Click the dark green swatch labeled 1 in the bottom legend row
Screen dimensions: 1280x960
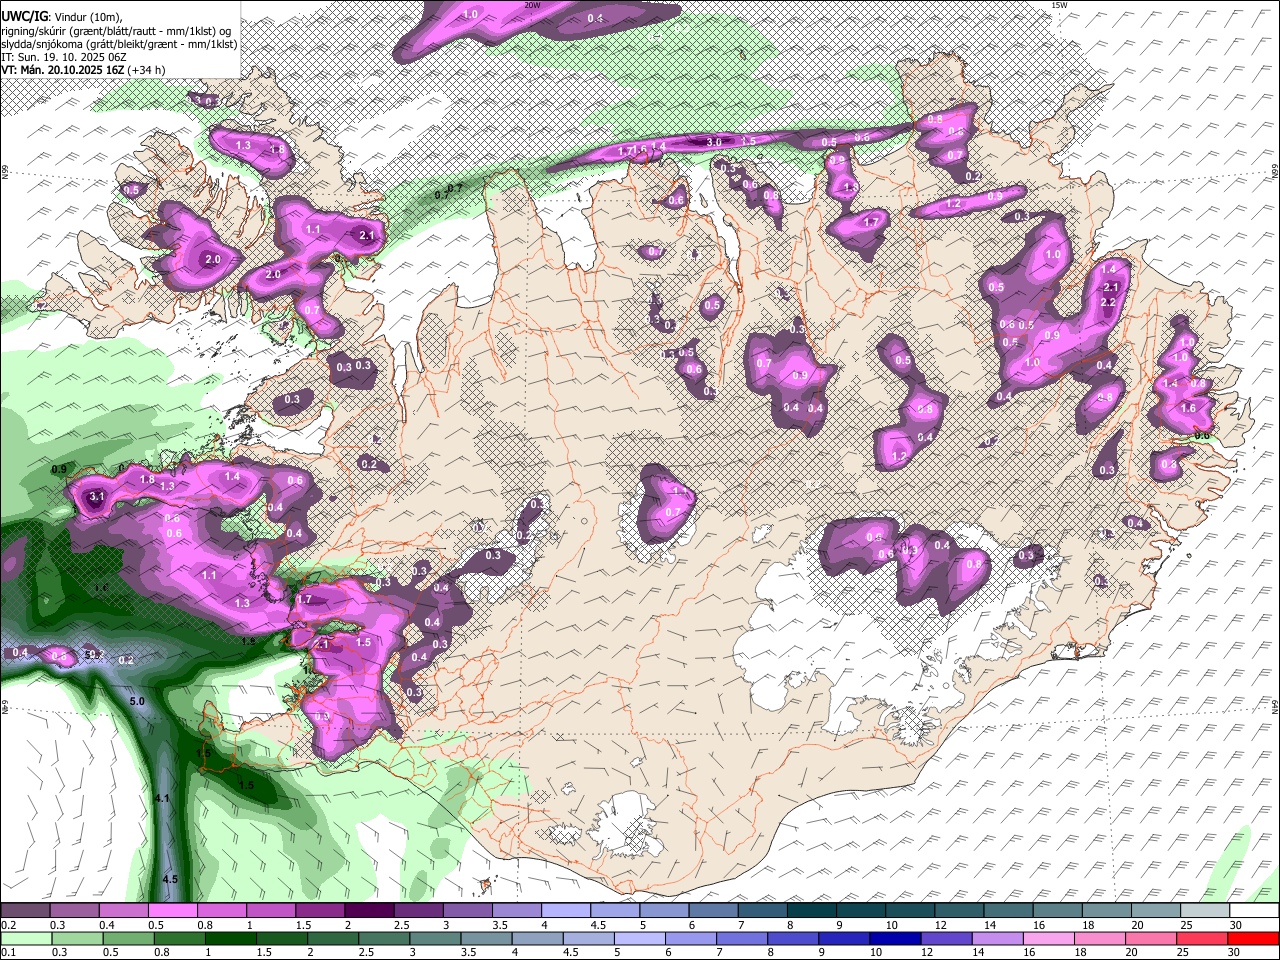[x=231, y=939]
